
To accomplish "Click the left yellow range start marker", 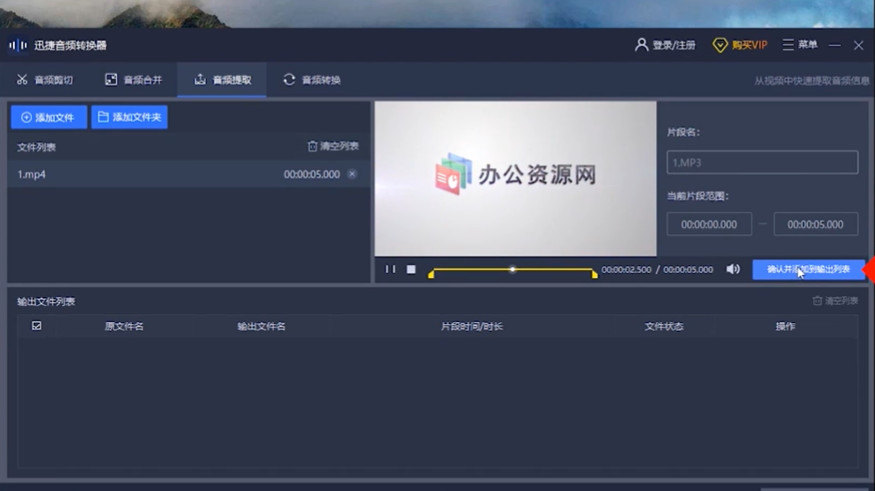I will pyautogui.click(x=431, y=273).
